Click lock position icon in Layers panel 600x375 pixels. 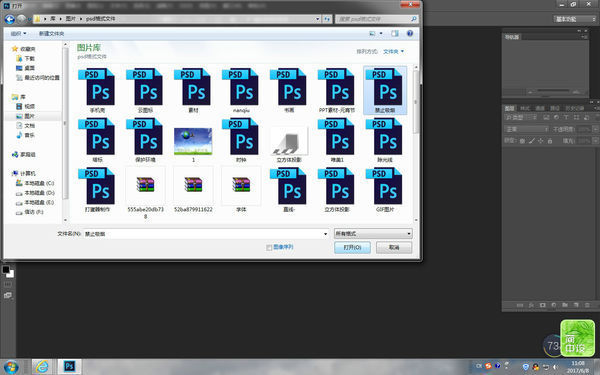[x=540, y=141]
